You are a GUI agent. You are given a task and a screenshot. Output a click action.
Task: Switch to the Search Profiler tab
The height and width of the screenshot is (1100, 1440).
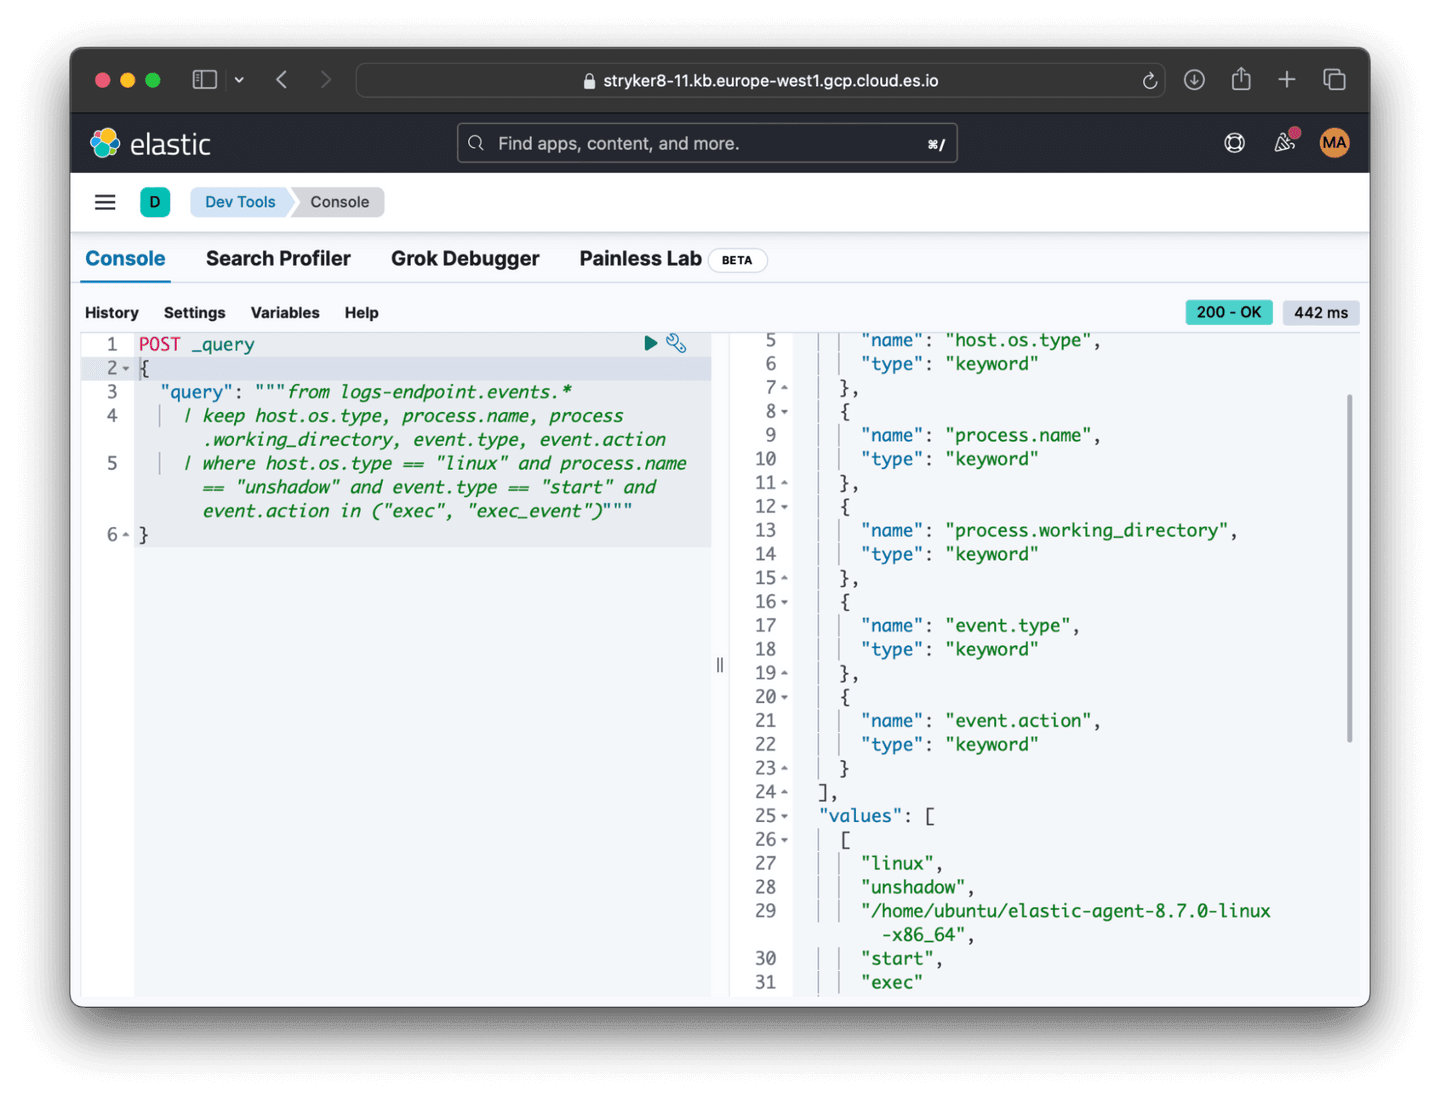278,259
